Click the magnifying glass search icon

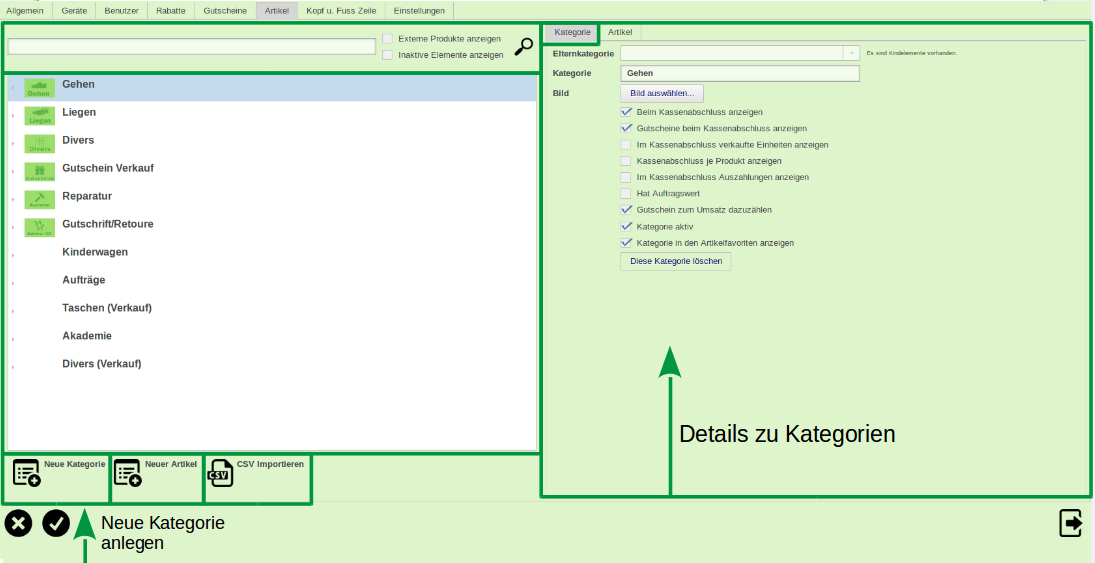tap(523, 46)
